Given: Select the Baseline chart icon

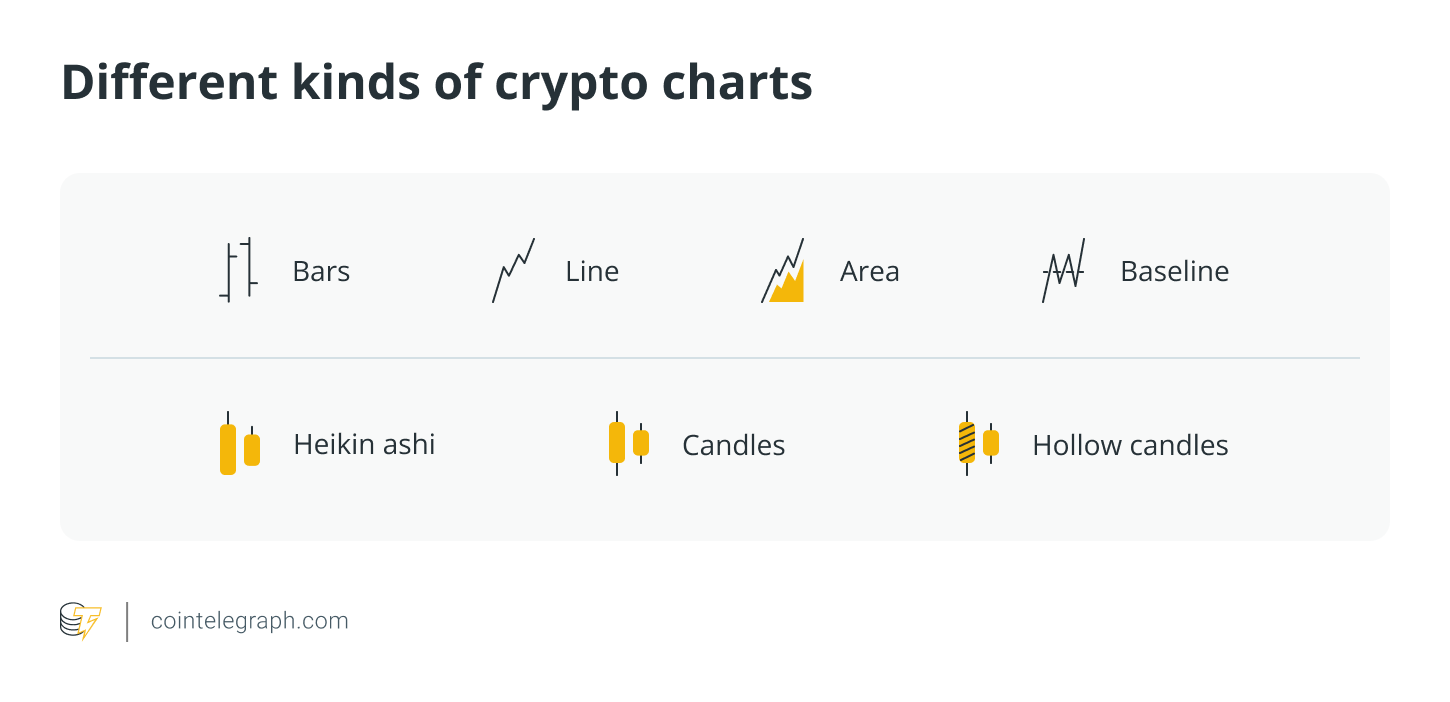Looking at the screenshot, I should click(1063, 271).
